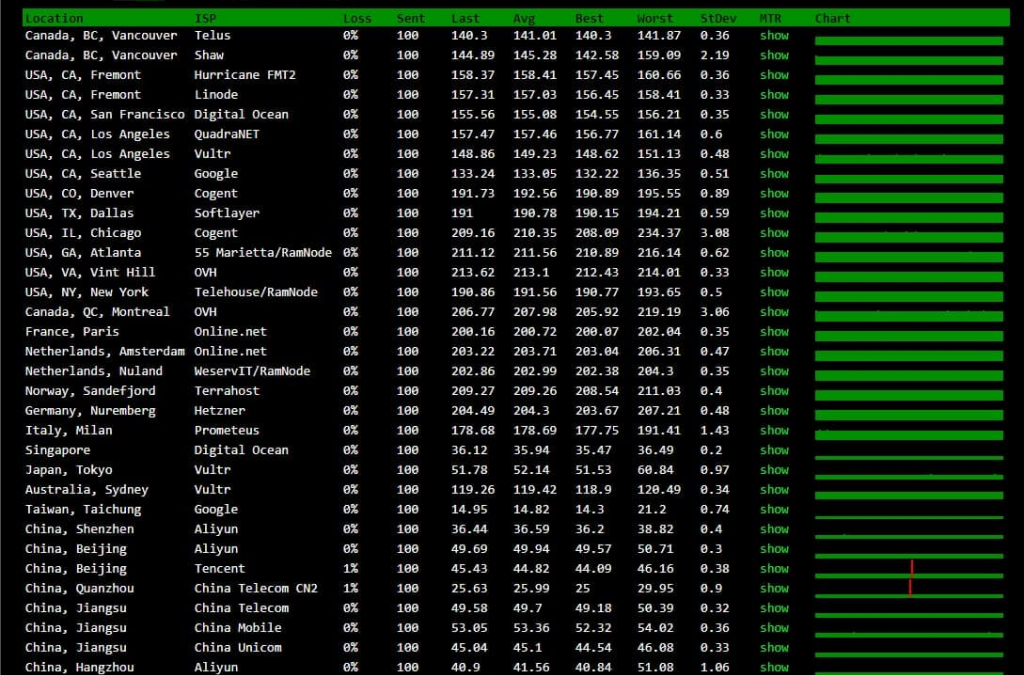Select worst value '234.37' for Chicago

(659, 233)
